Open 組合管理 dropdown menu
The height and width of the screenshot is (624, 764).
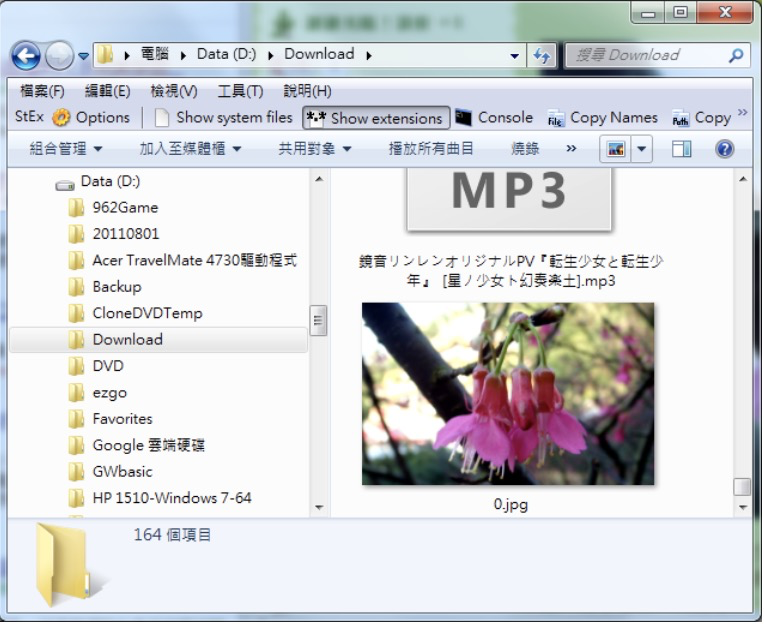(66, 149)
